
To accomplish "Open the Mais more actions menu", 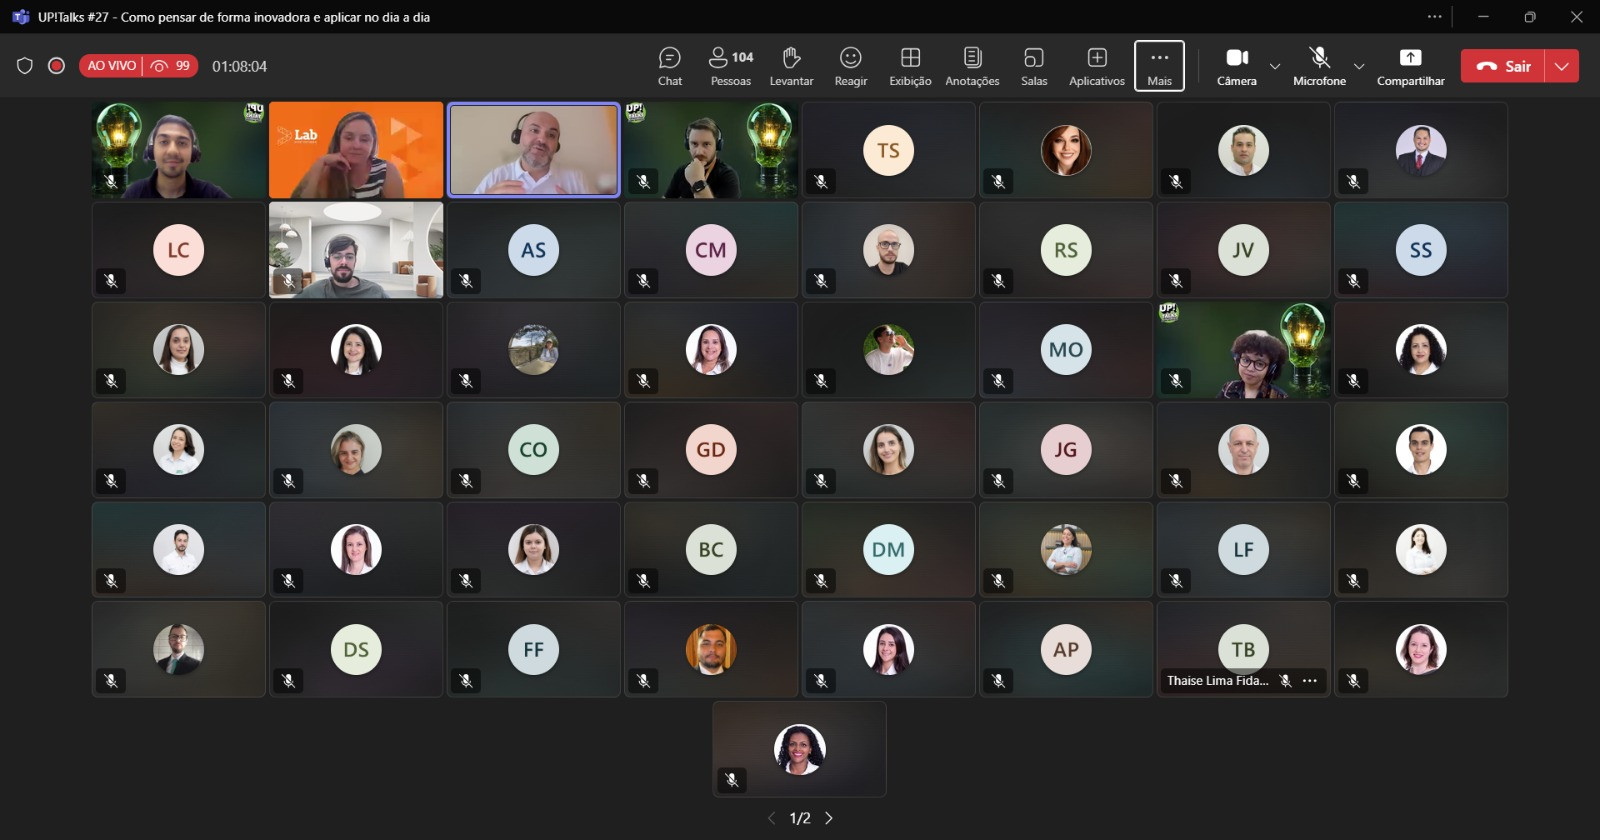I will pos(1159,66).
